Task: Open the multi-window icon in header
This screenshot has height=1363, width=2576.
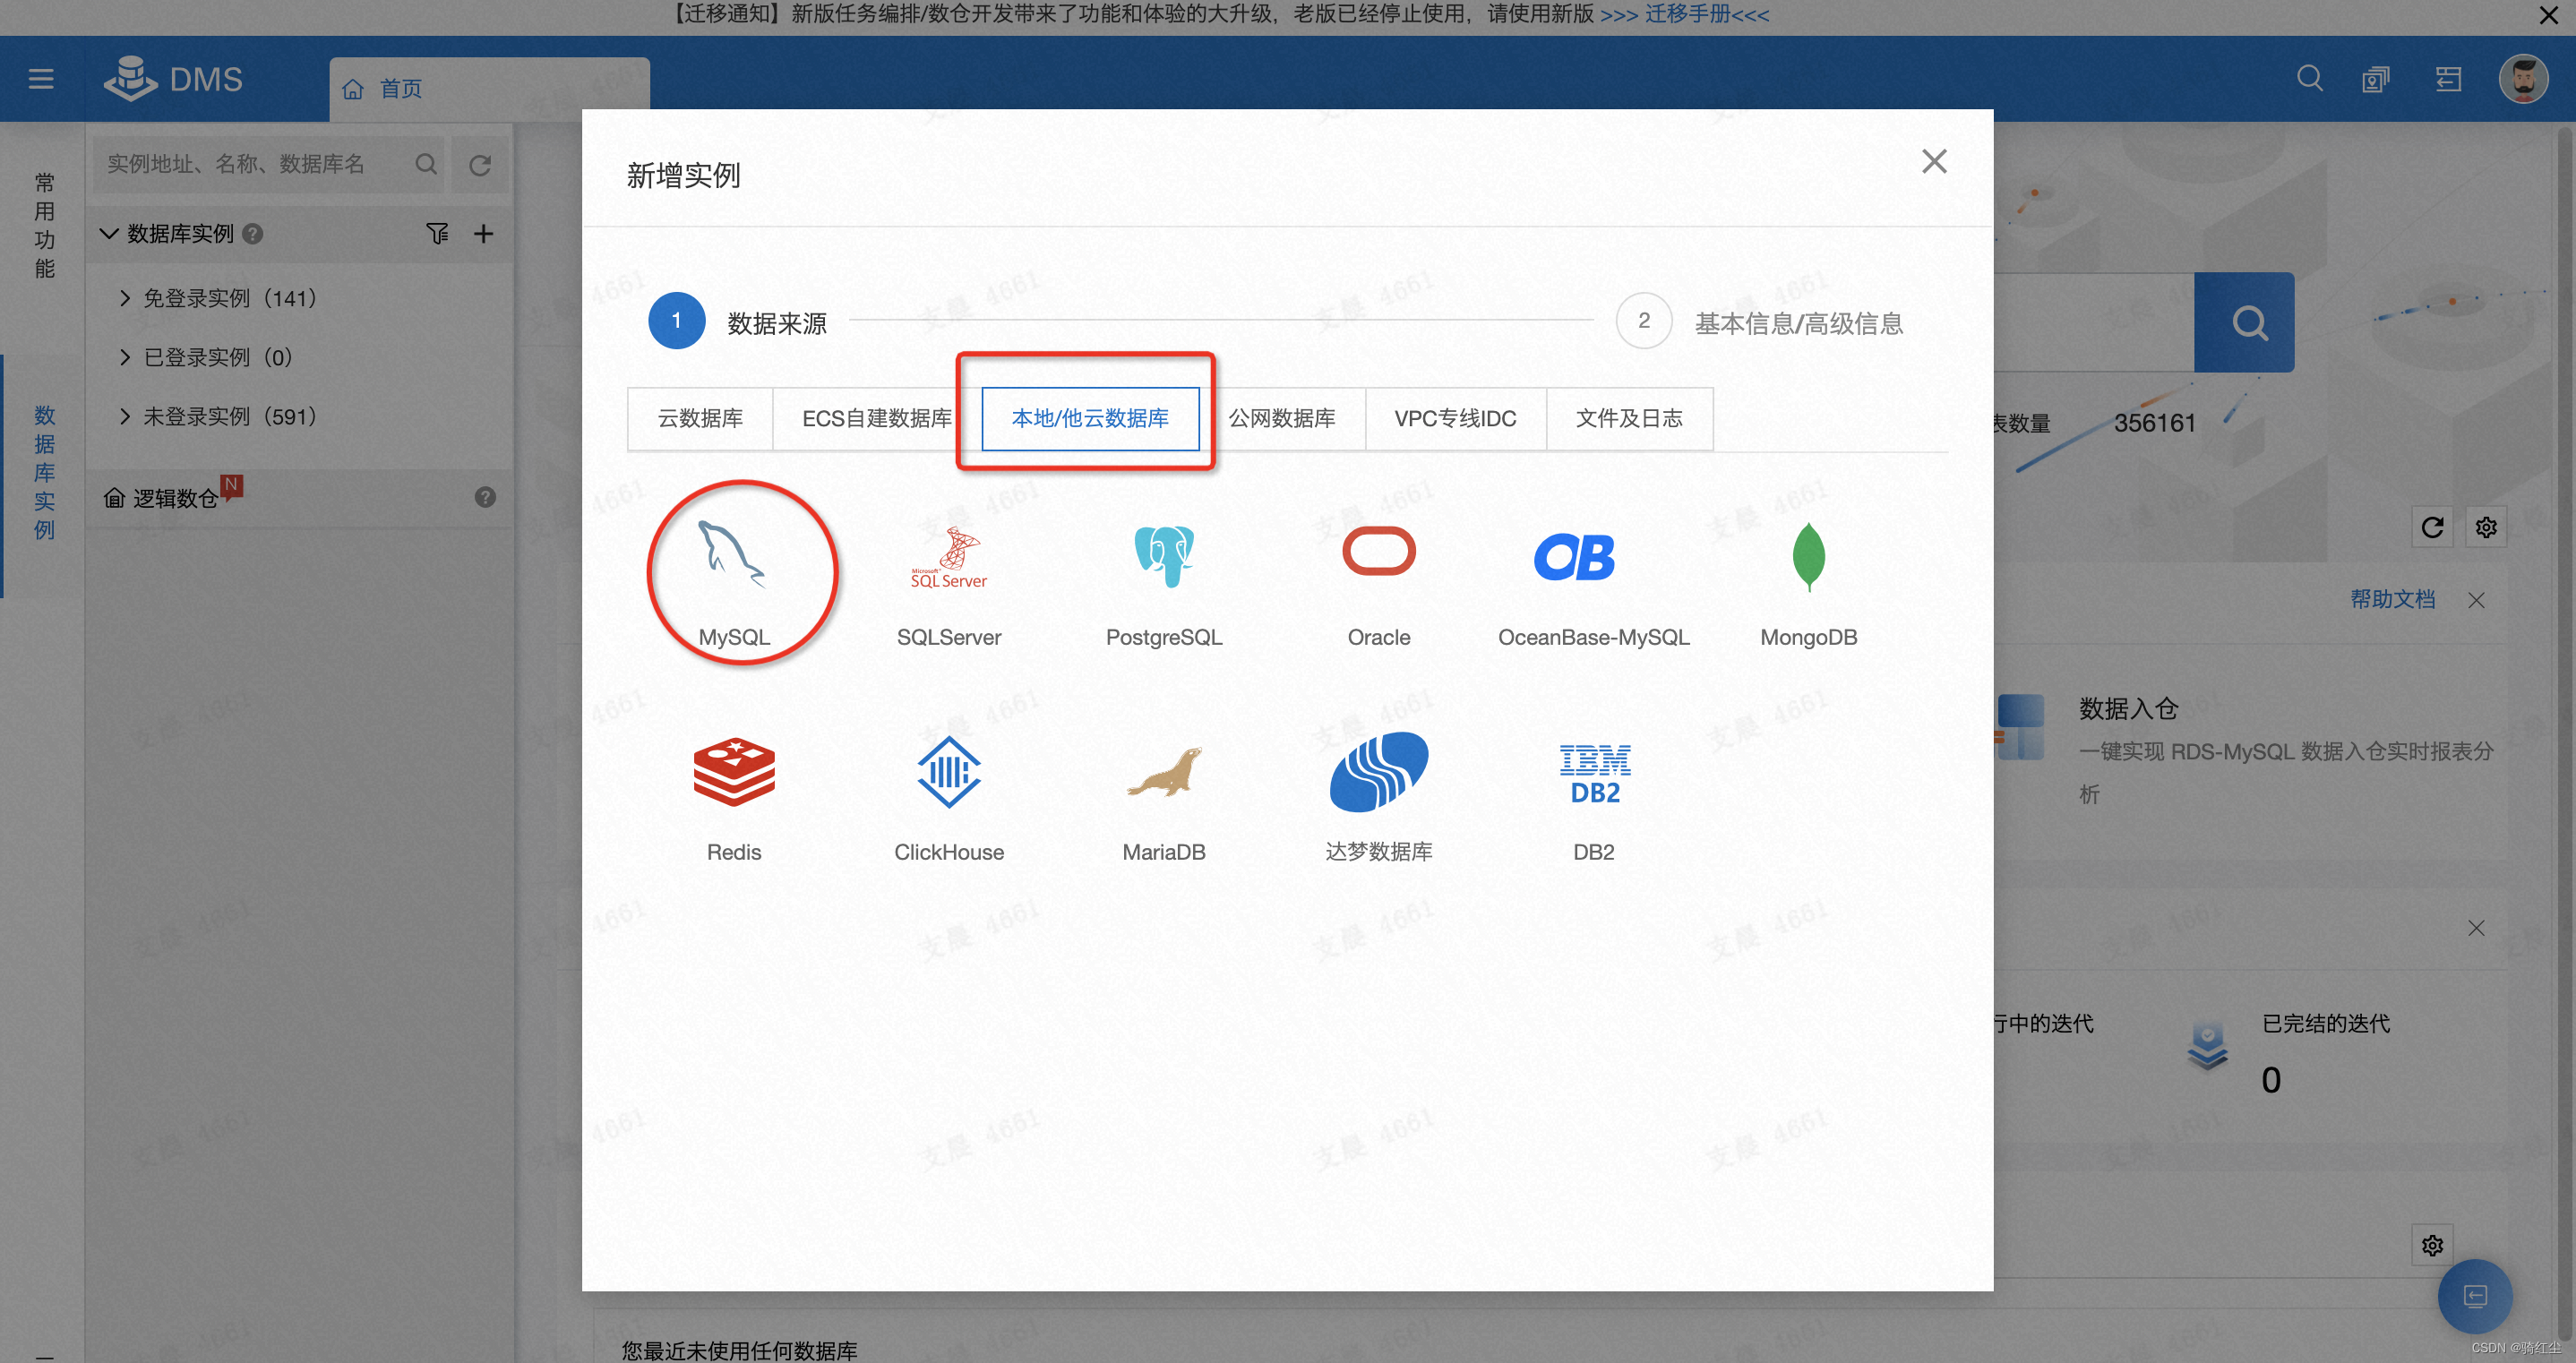Action: click(x=2375, y=79)
